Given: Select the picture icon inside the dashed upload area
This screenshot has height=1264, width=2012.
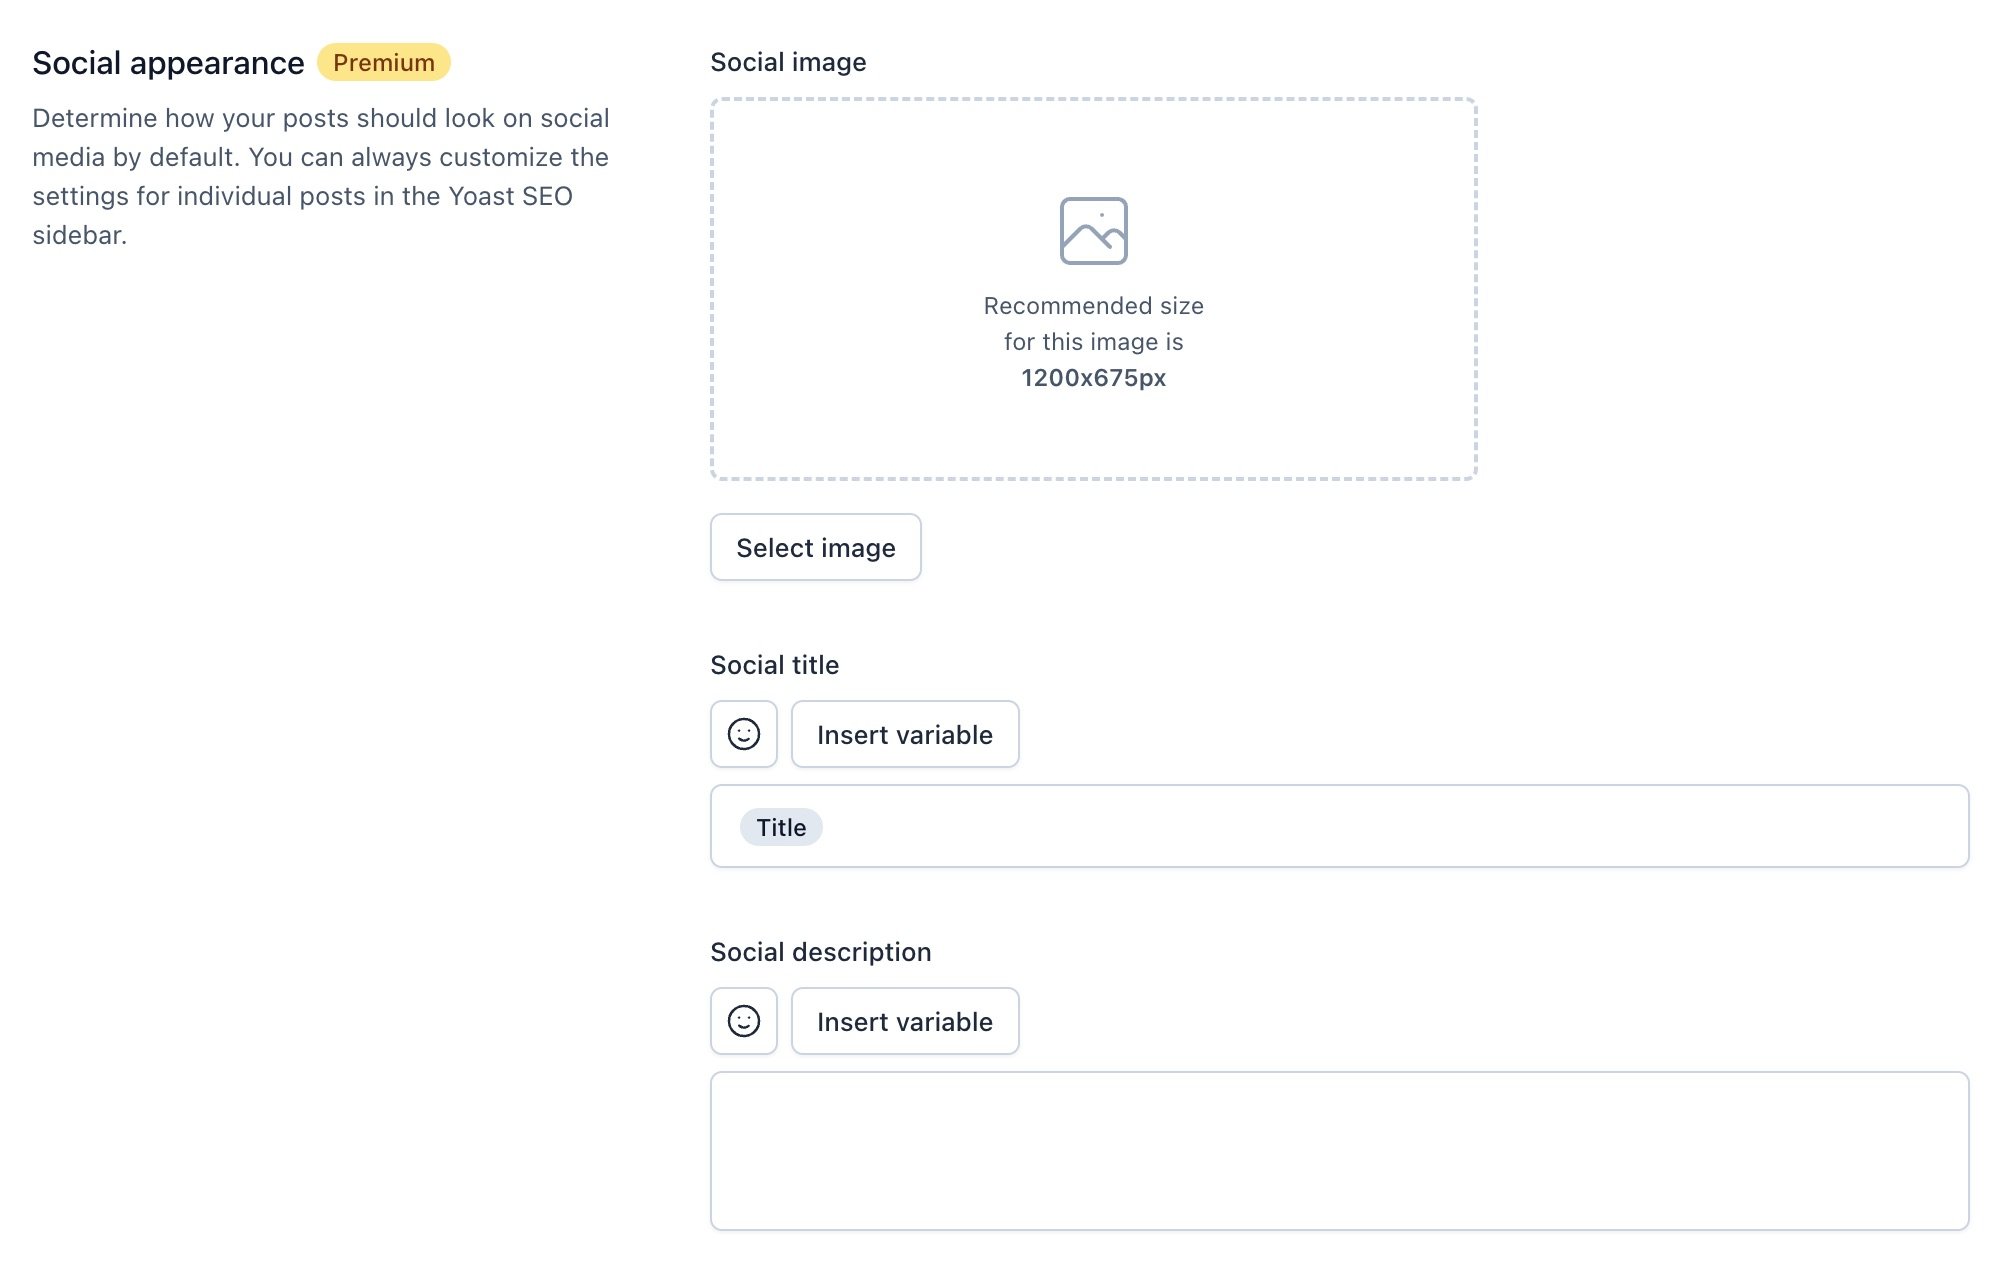Looking at the screenshot, I should point(1094,229).
